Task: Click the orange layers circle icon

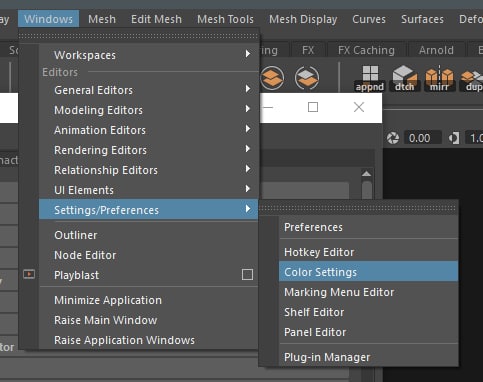Action: 272,78
